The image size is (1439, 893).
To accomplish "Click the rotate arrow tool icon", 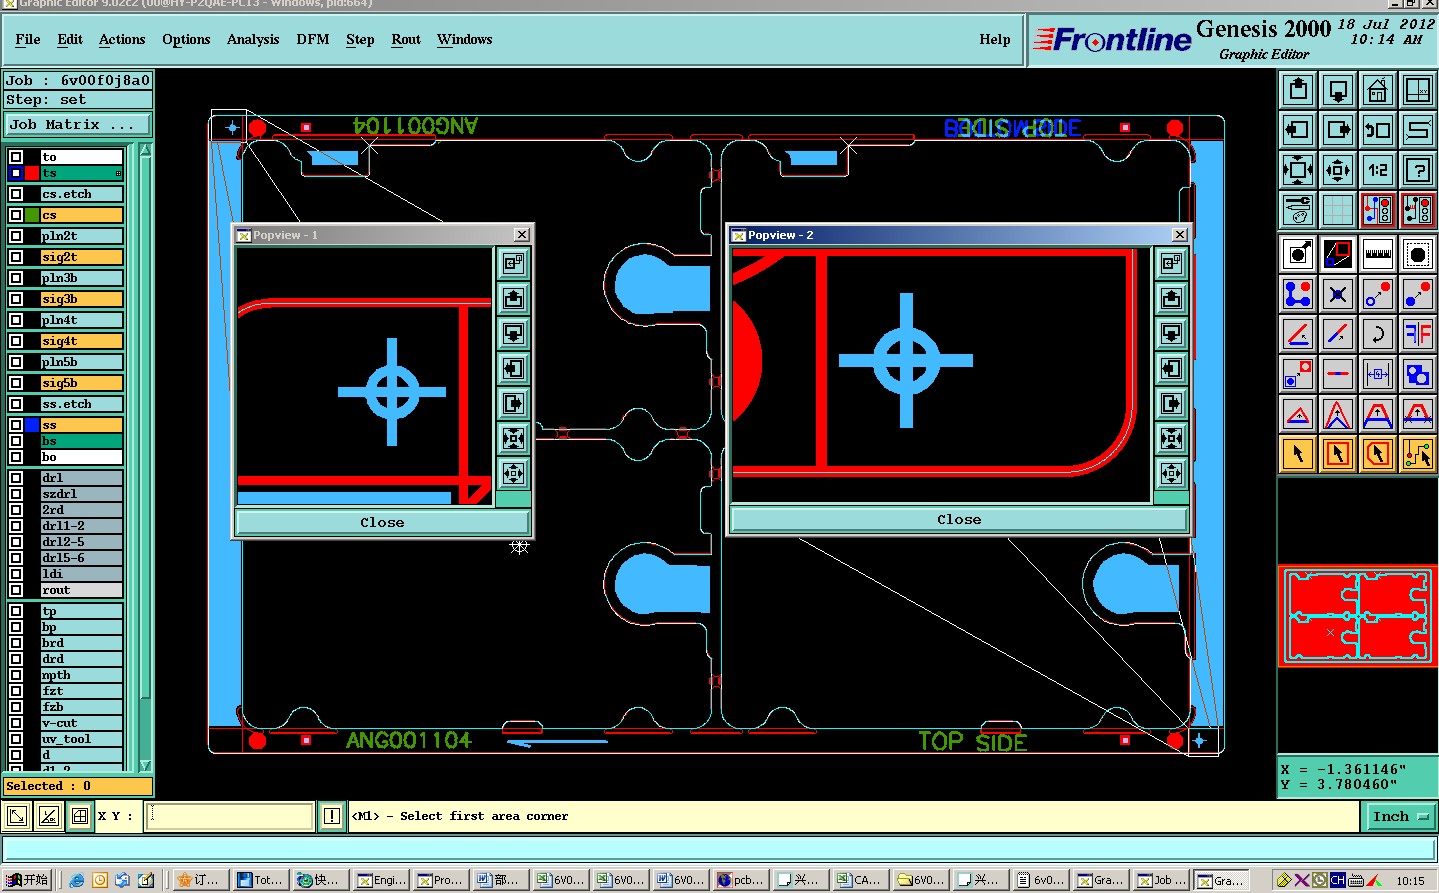I will 1378,334.
